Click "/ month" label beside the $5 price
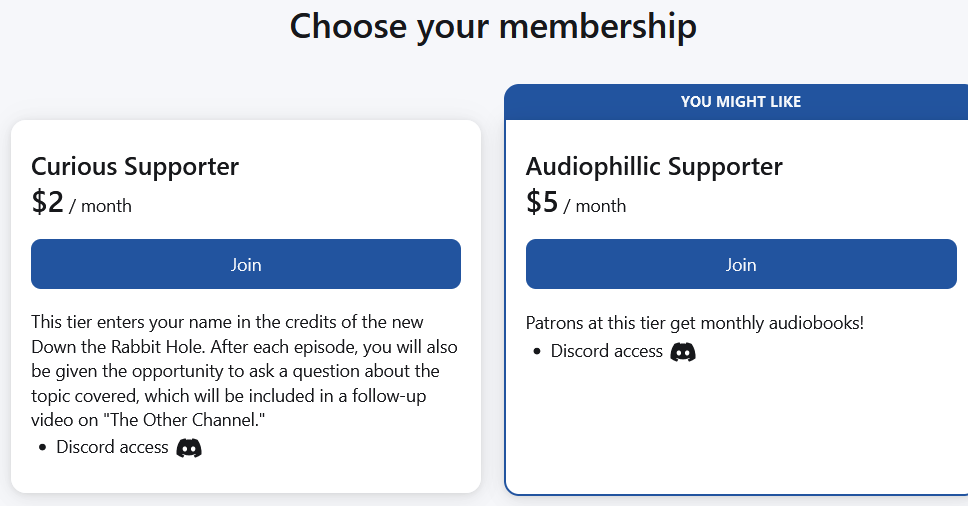This screenshot has width=968, height=506. click(595, 205)
